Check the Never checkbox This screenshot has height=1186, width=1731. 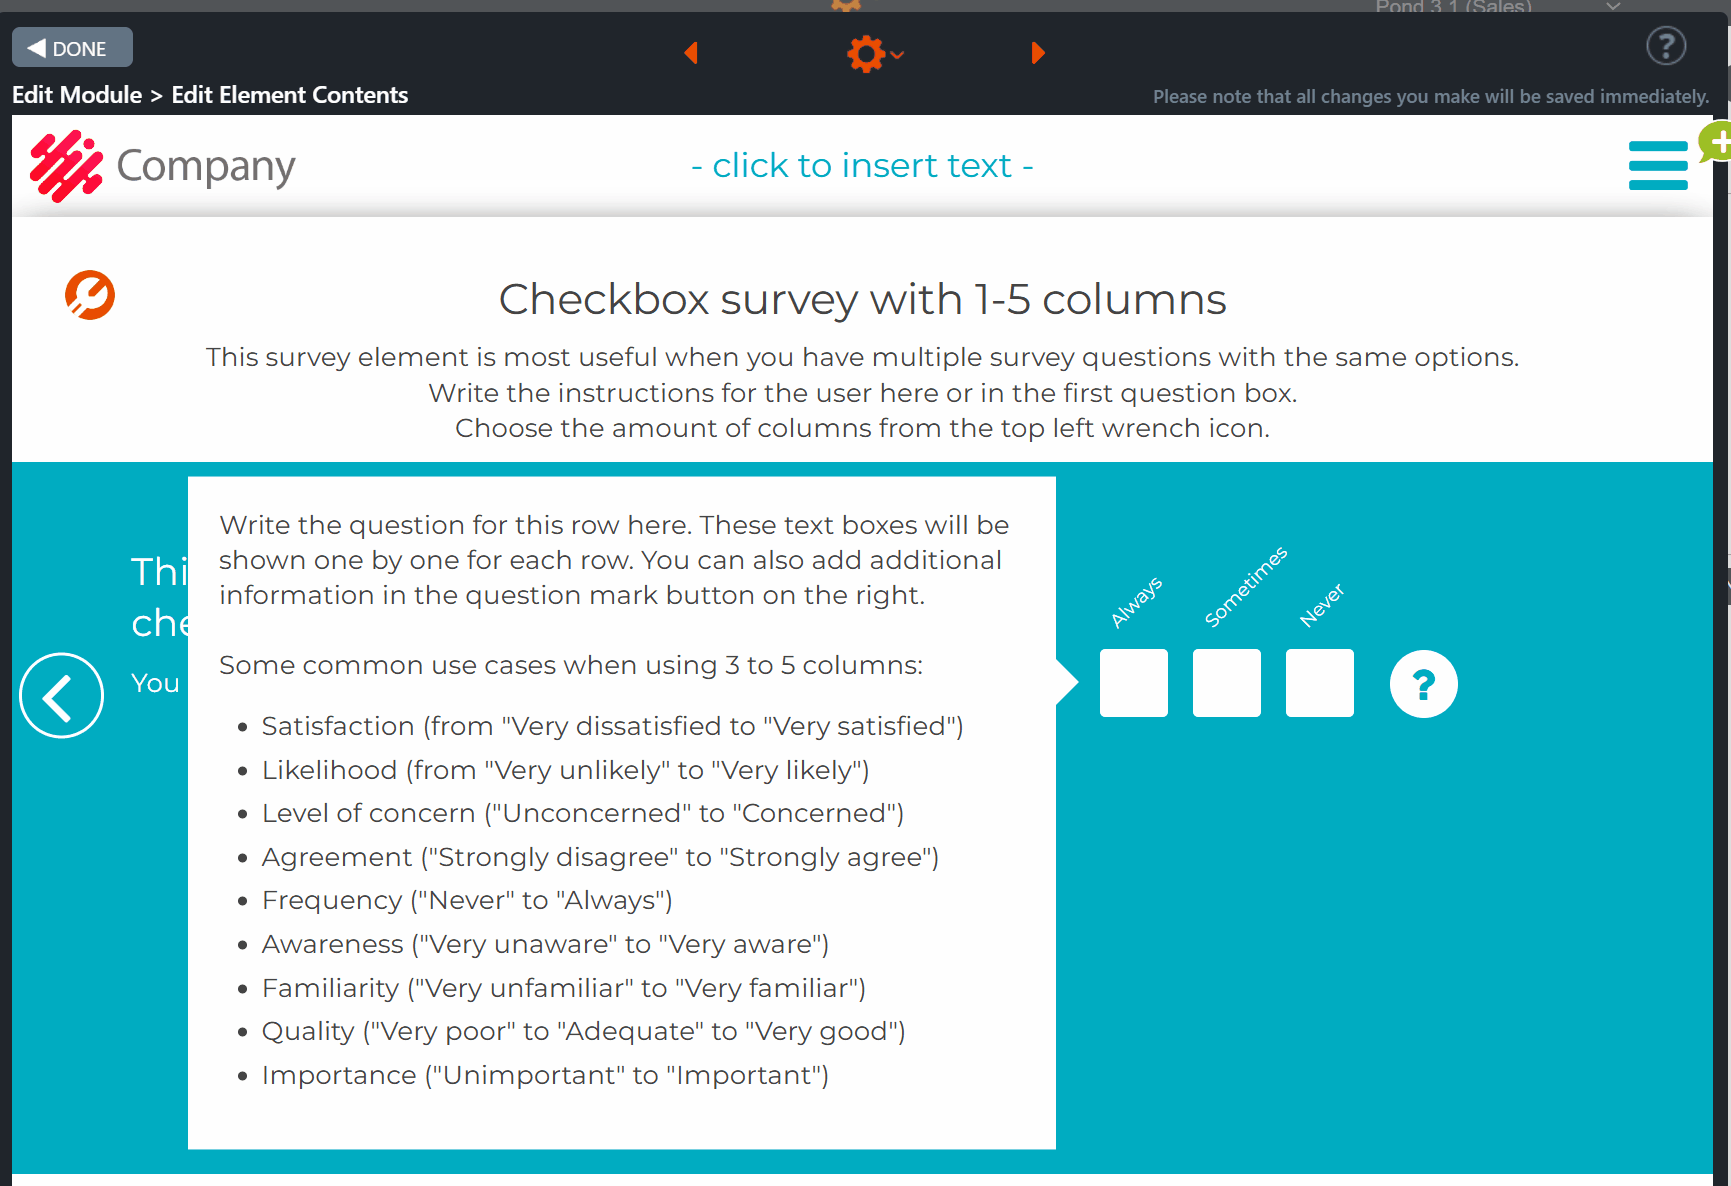click(x=1320, y=683)
